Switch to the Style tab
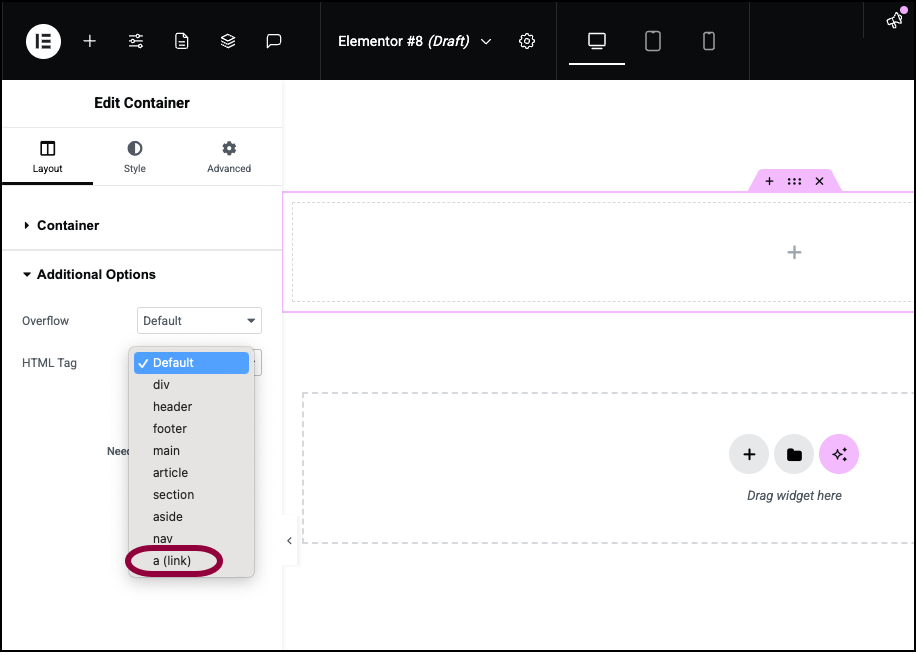Viewport: 916px width, 655px height. click(x=134, y=157)
